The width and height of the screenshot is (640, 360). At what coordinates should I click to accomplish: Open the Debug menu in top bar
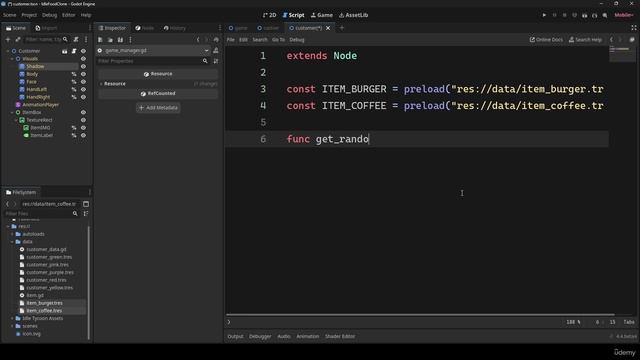[49, 15]
